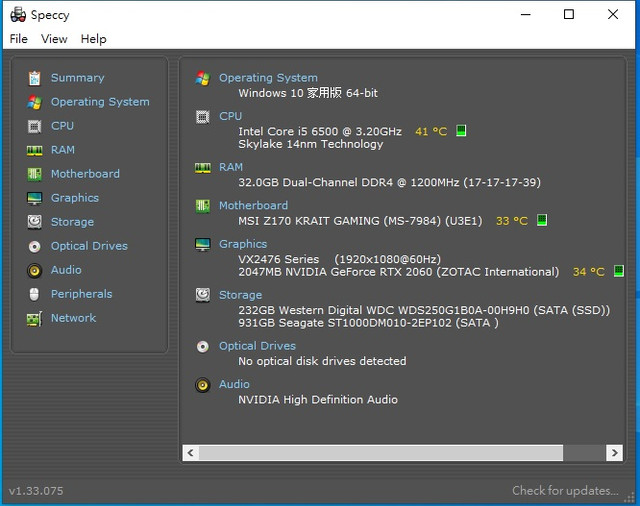Click the Optical Drives disc icon in sidebar

(x=34, y=246)
